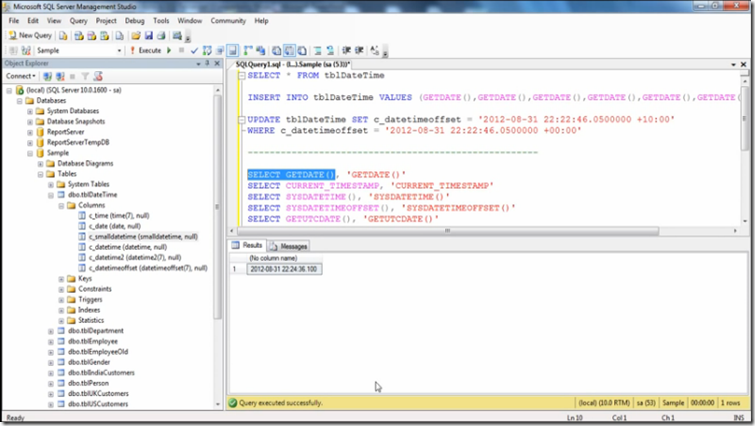Expand the ReportServer database node
This screenshot has width=755, height=426.
pos(30,132)
